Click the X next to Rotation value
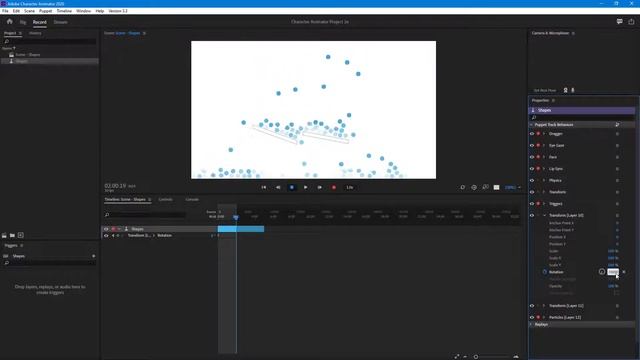 click(624, 272)
